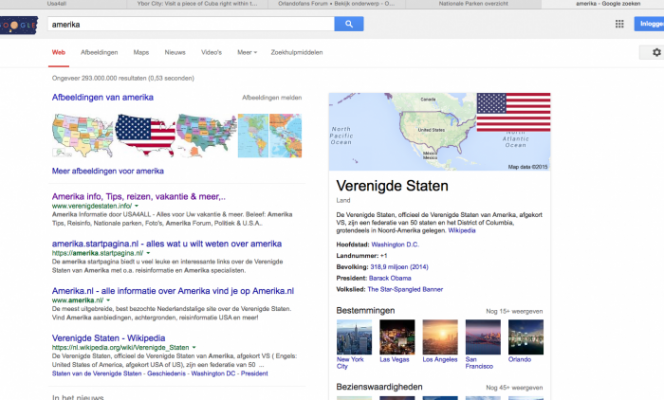Open the Orlando destination thumbnail
The image size is (664, 400).
tap(526, 337)
